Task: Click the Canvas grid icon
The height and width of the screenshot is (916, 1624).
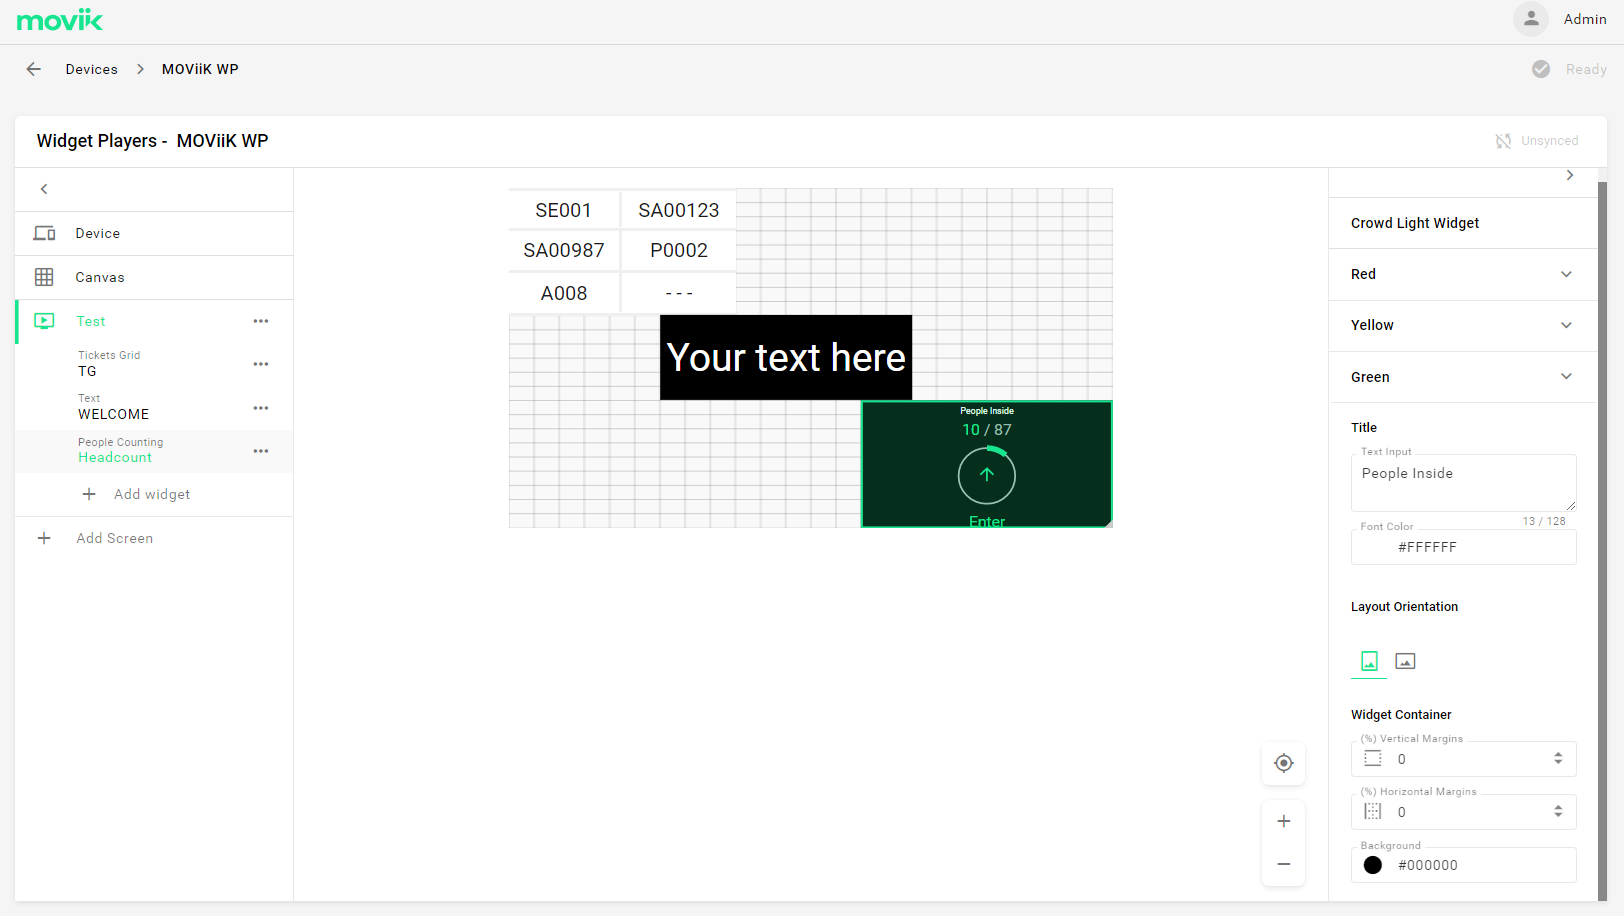Action: (x=44, y=277)
